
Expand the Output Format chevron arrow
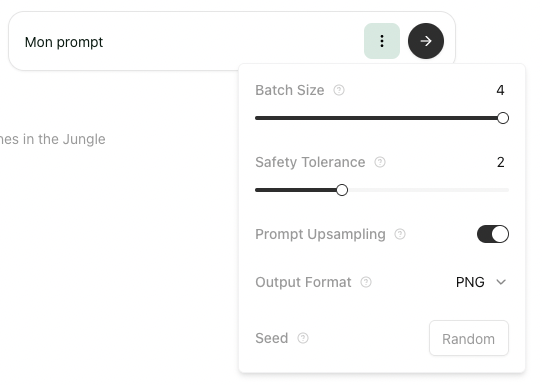pyautogui.click(x=501, y=282)
